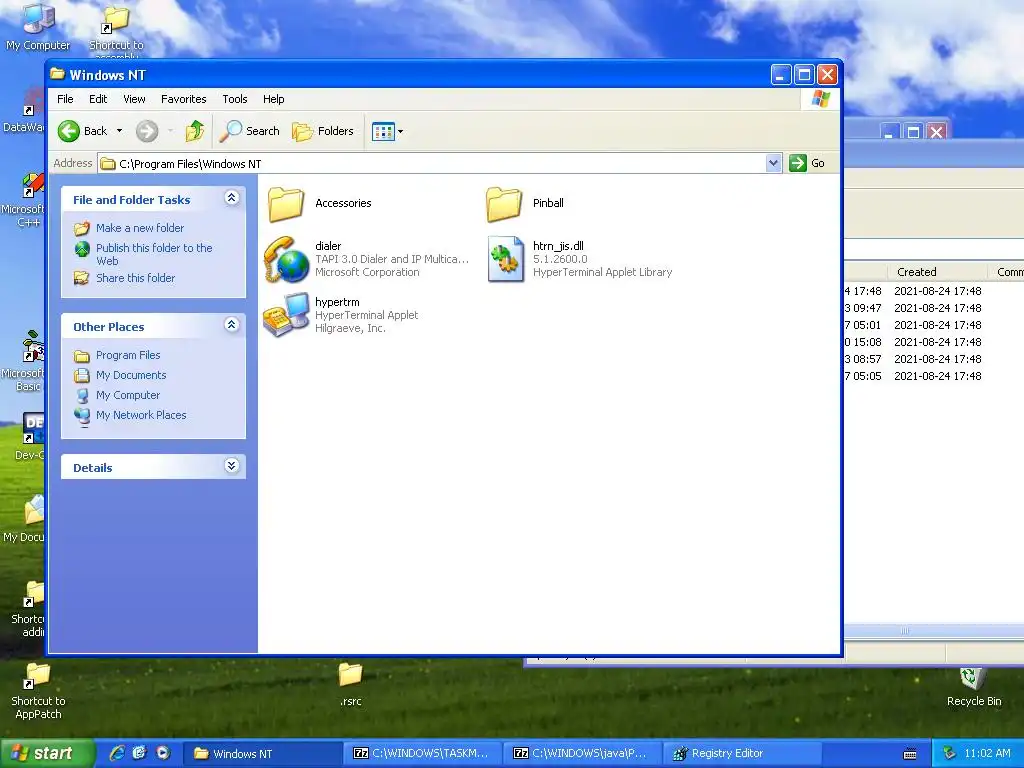Viewport: 1024px width, 768px height.
Task: Select Microsoft C++ desktop shortcut
Action: click(25, 200)
